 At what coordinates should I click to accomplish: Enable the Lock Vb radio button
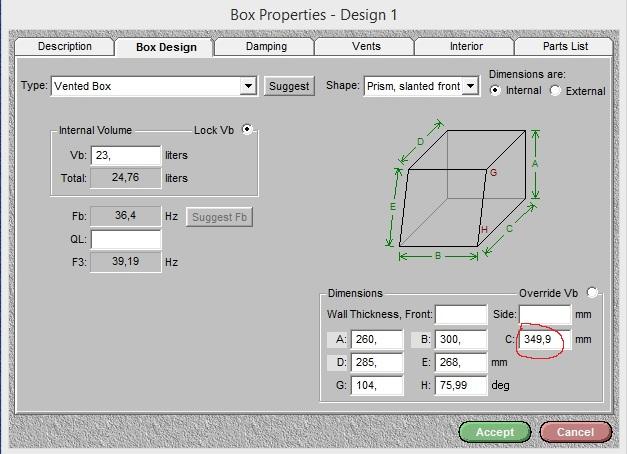[x=248, y=129]
